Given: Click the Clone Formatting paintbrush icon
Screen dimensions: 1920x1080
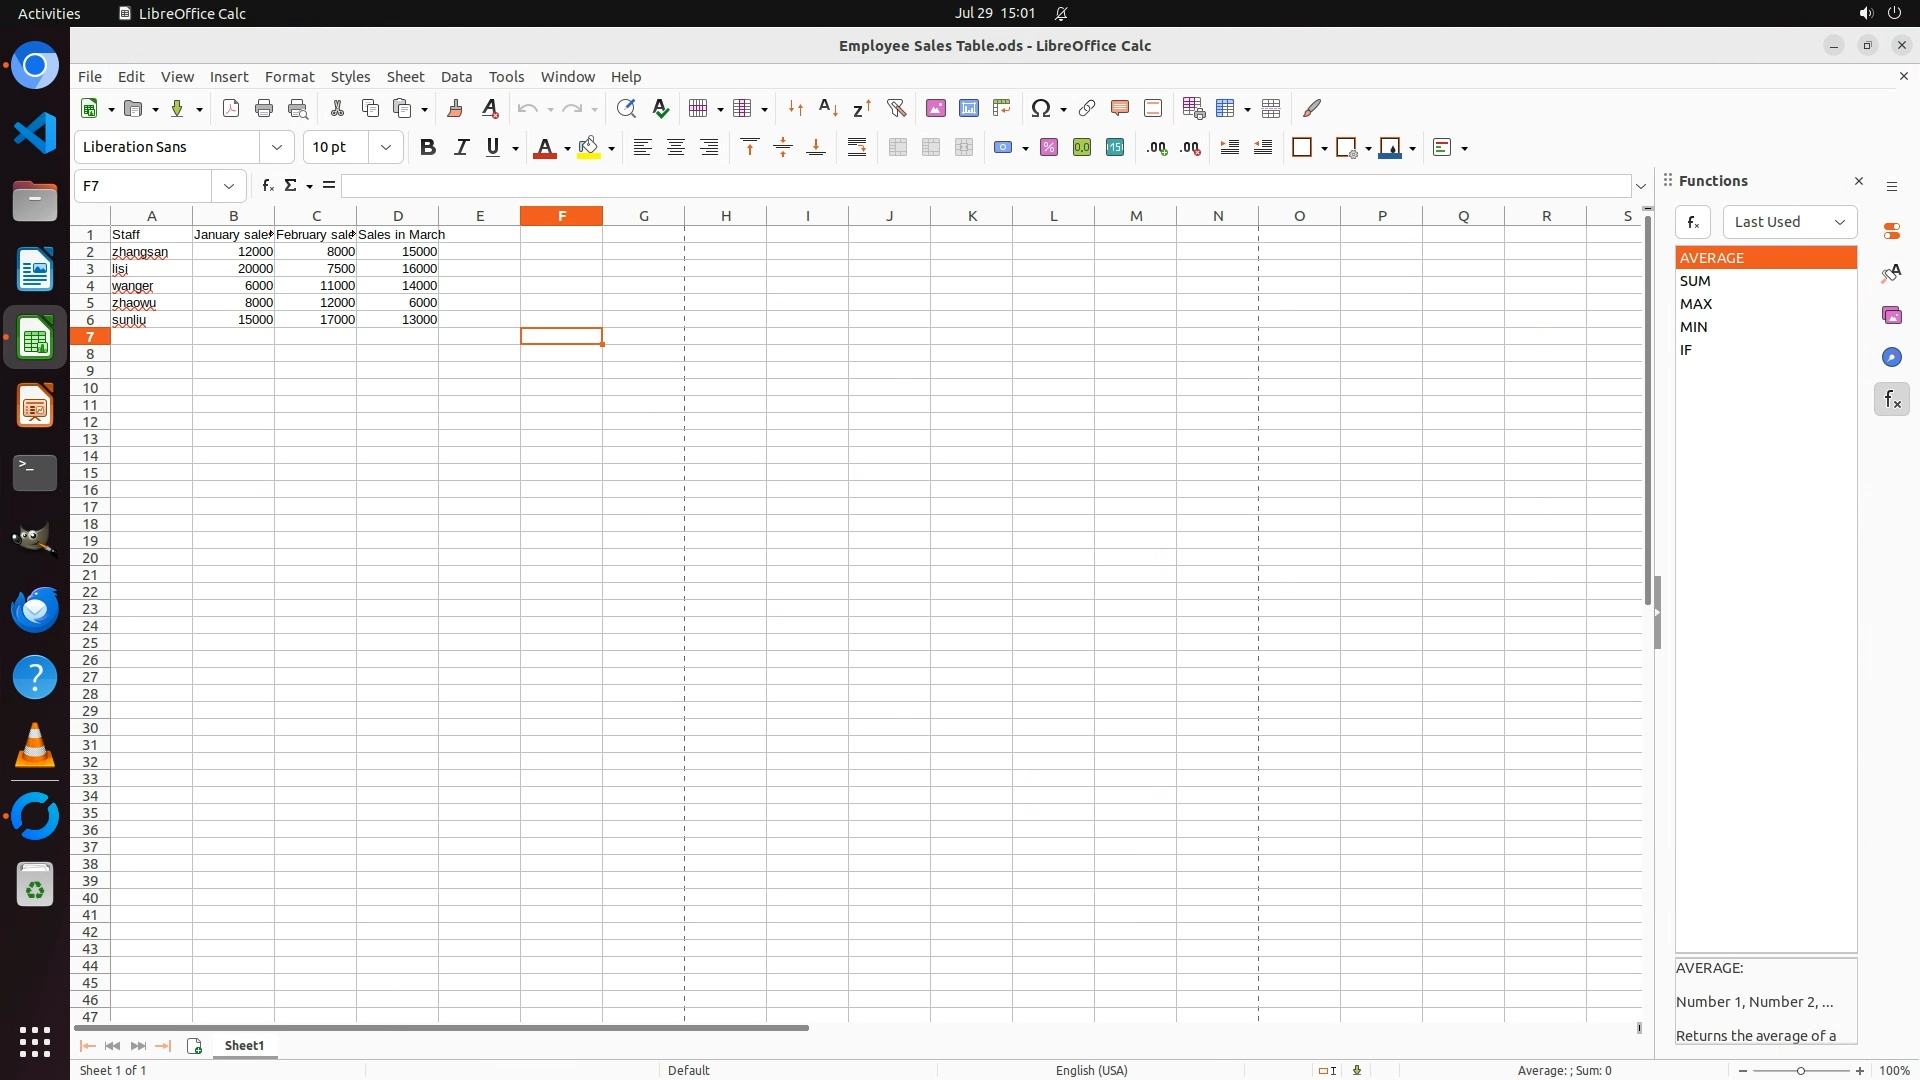Looking at the screenshot, I should click(455, 108).
